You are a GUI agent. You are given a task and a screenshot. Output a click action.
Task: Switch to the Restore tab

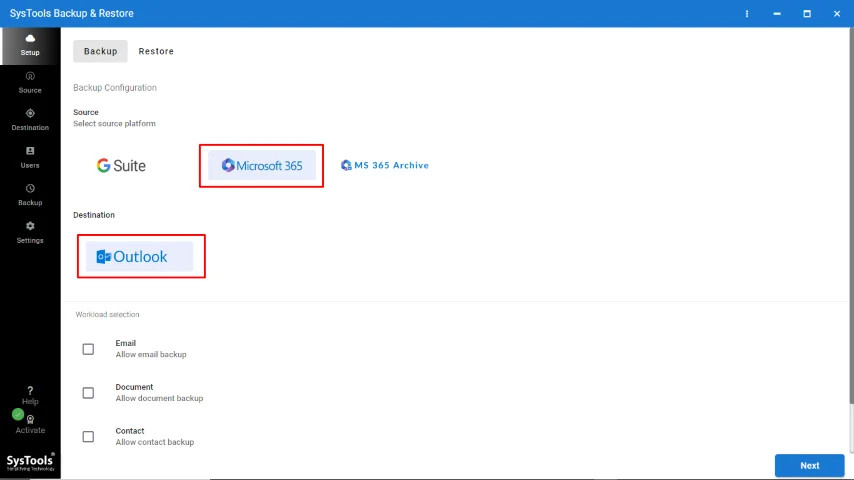click(x=156, y=51)
